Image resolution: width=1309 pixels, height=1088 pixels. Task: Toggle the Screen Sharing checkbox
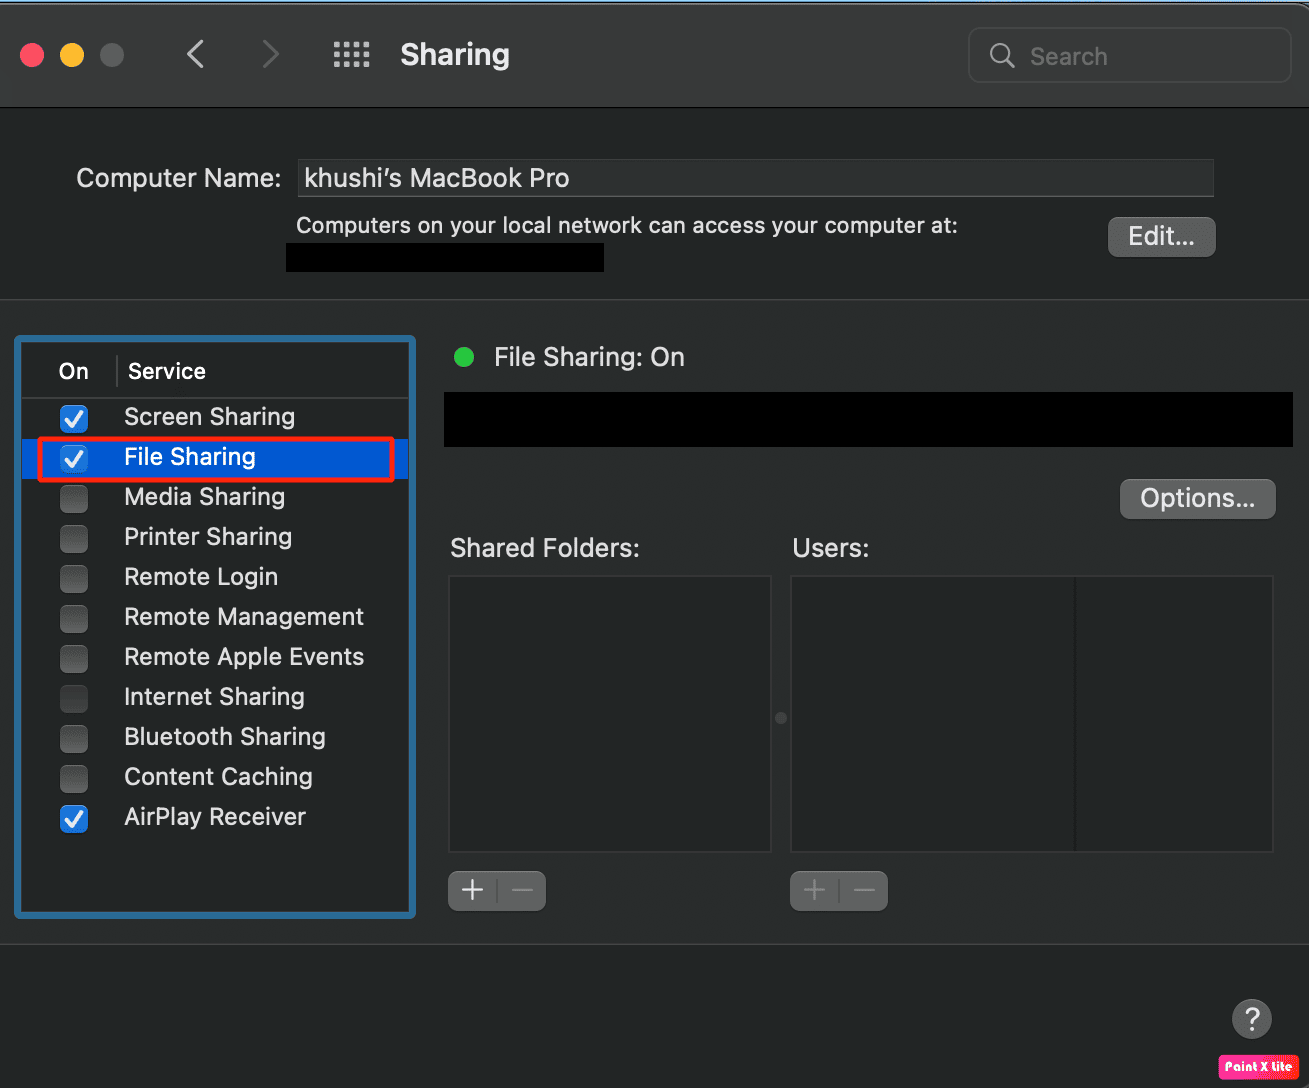click(x=74, y=418)
